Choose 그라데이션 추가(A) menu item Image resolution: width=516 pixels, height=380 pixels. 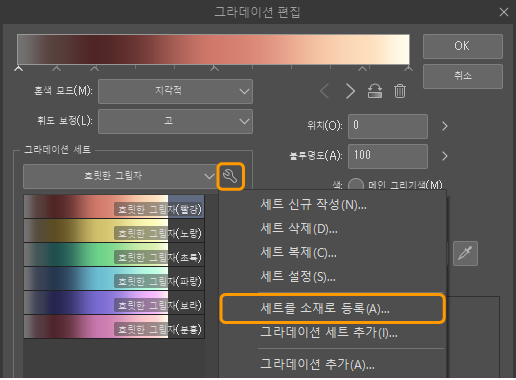(x=332, y=364)
